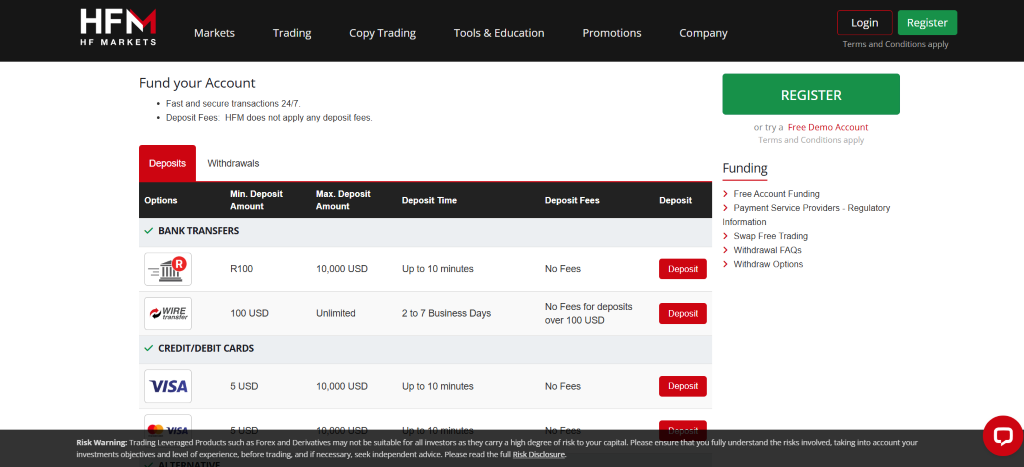Open the Markets menu
1024x467 pixels.
(x=214, y=33)
